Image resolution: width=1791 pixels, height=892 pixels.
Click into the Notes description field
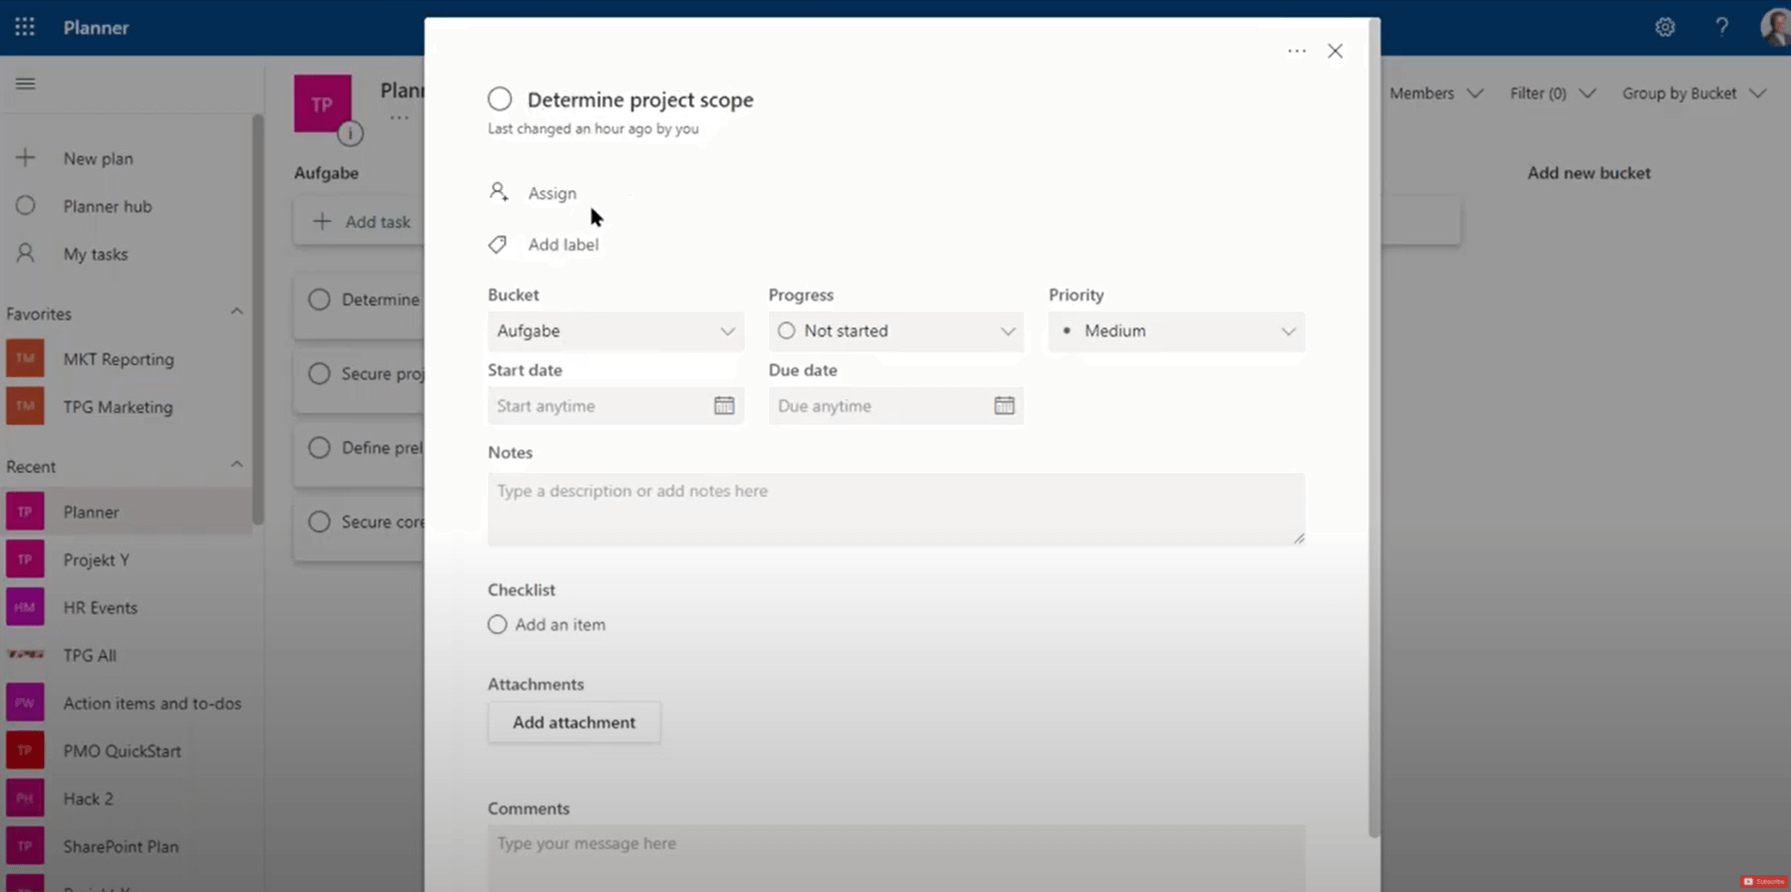(895, 509)
